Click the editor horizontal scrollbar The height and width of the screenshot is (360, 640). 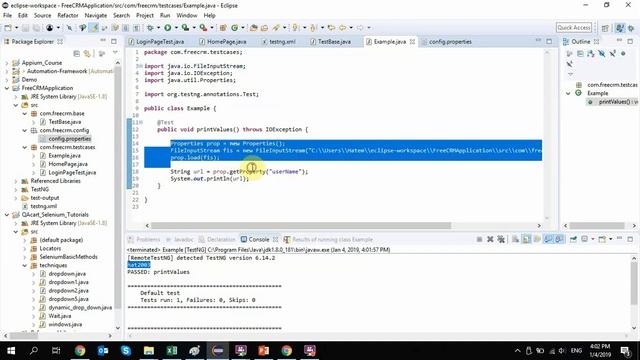click(301, 226)
